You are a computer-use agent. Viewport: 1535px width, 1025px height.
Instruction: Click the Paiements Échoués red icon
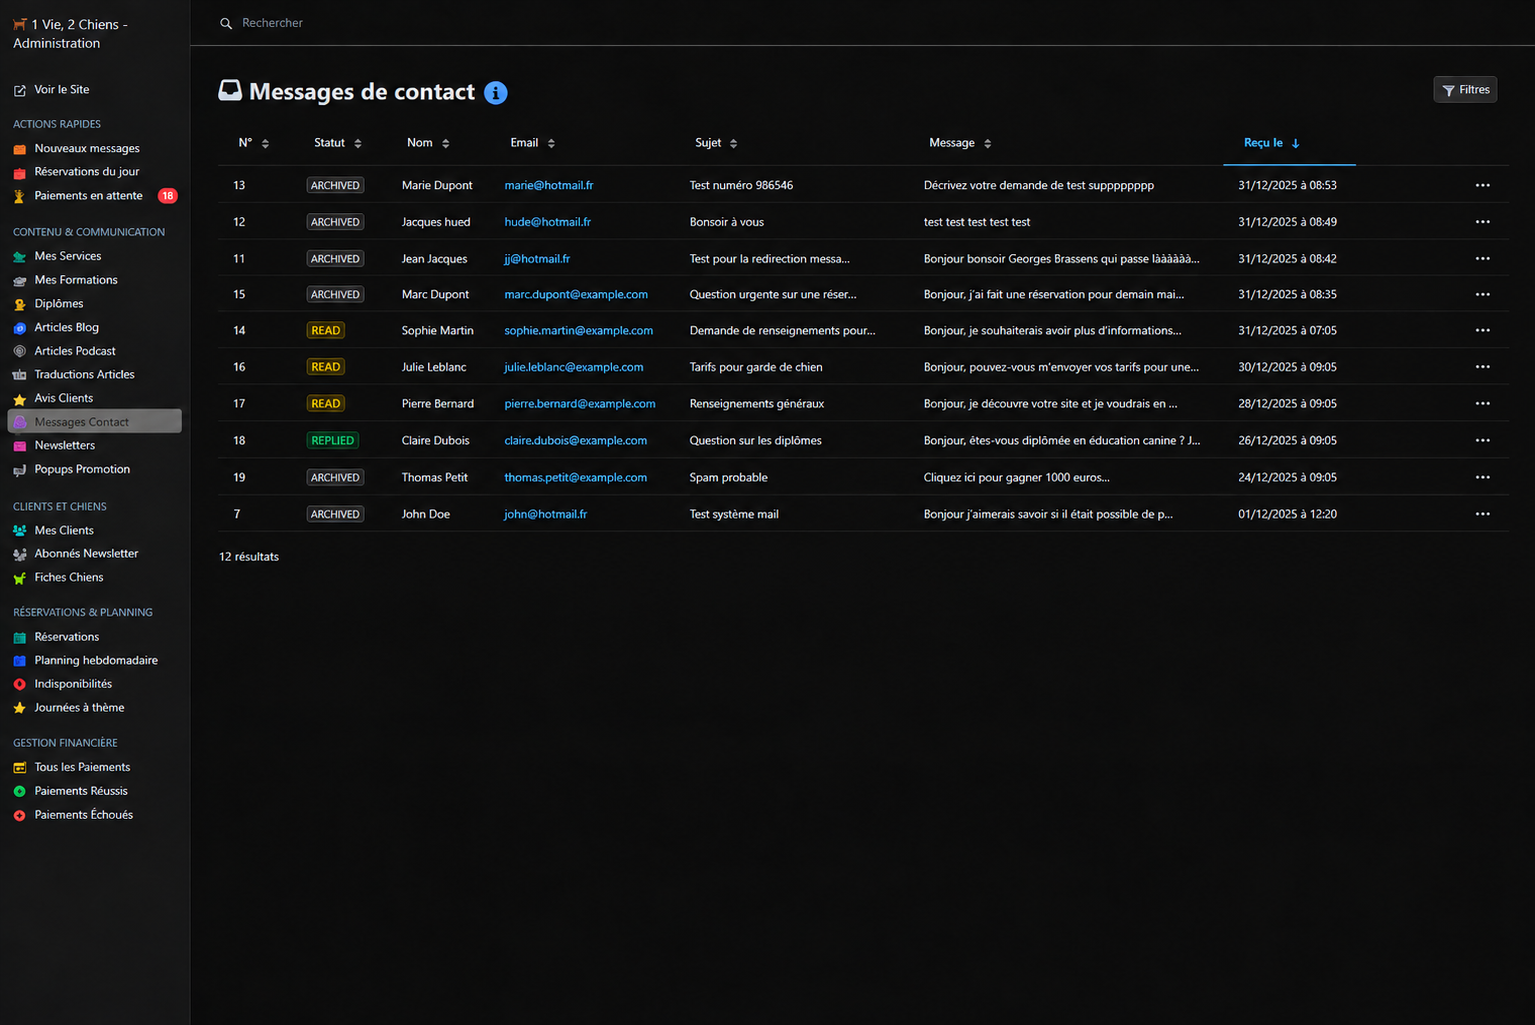20,815
